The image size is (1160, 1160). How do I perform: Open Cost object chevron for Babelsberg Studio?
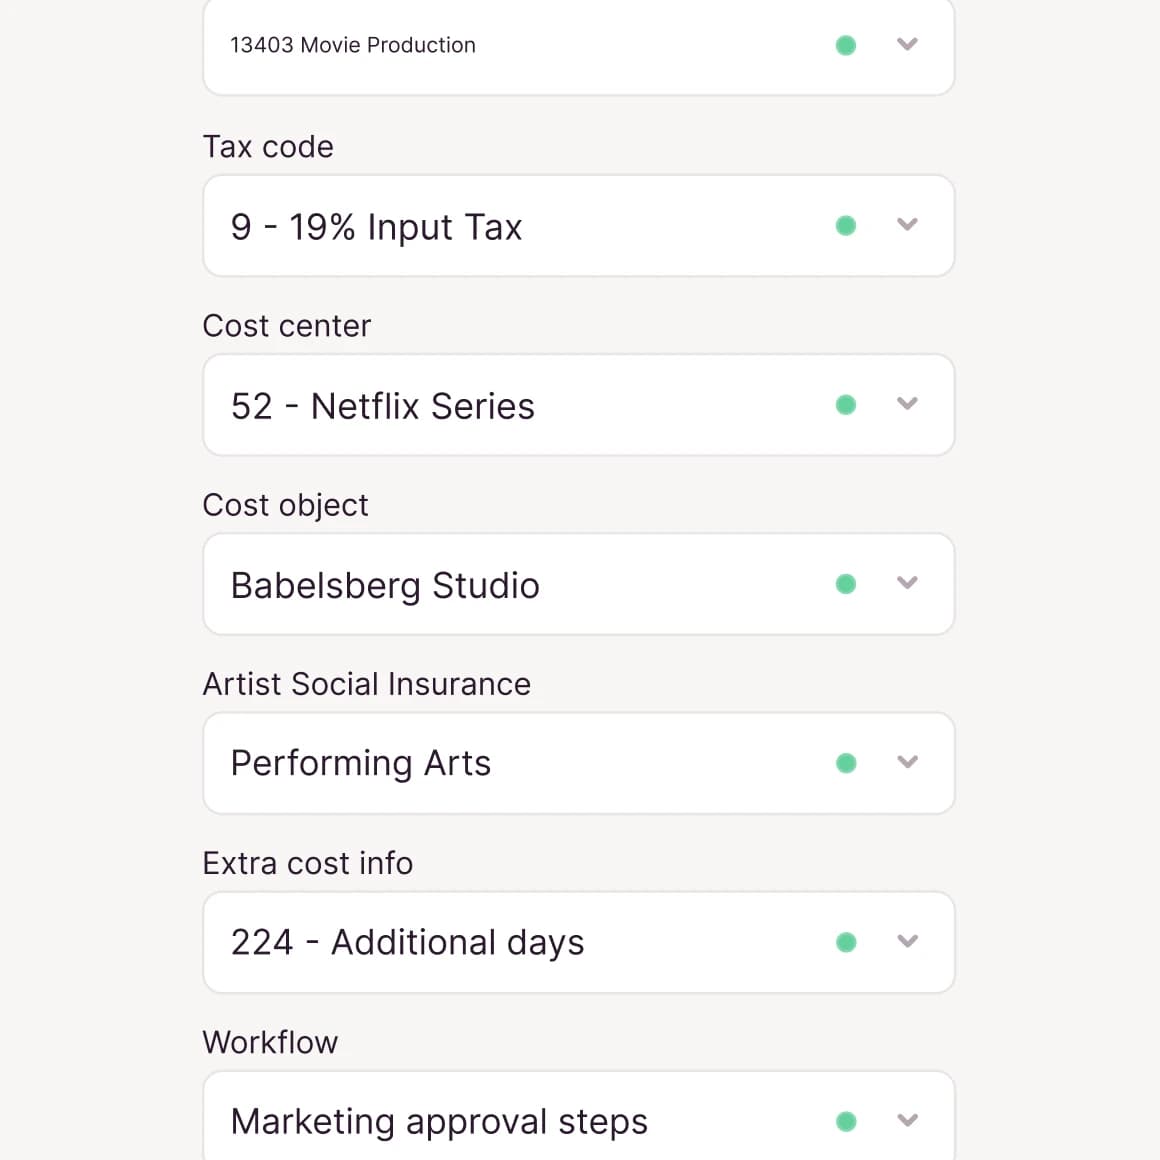(x=907, y=583)
